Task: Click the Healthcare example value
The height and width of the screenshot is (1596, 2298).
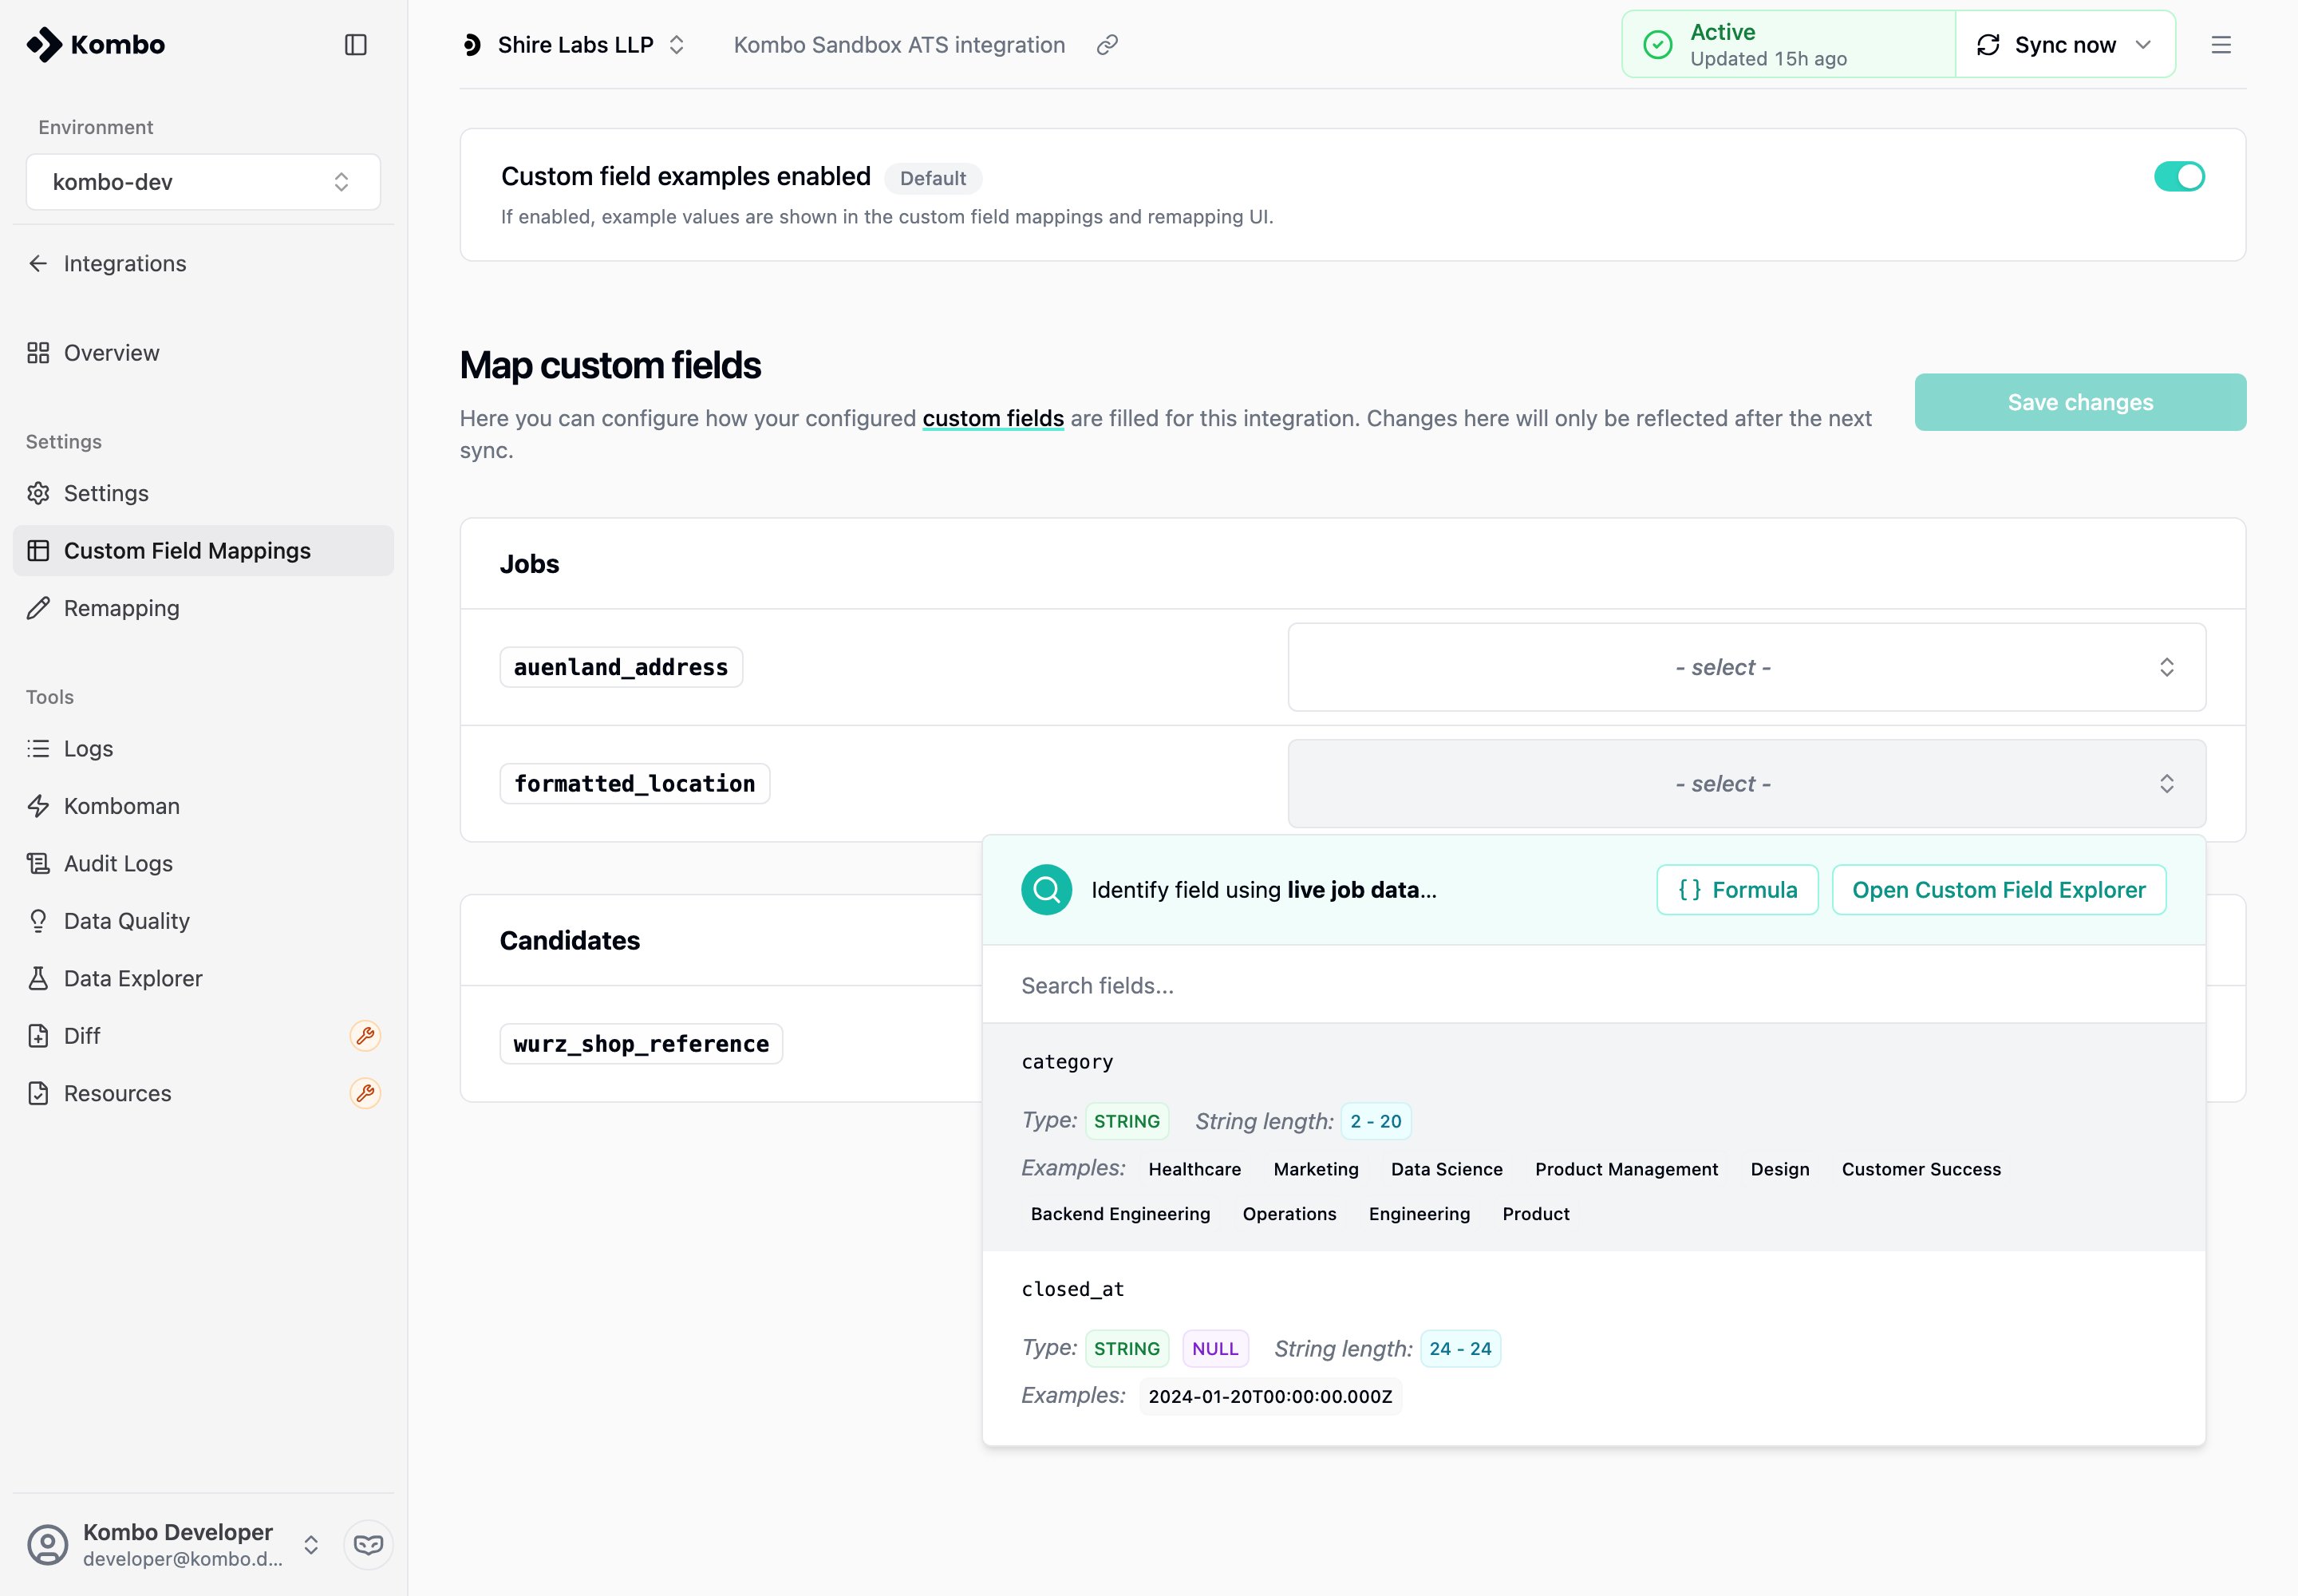Action: click(x=1194, y=1169)
